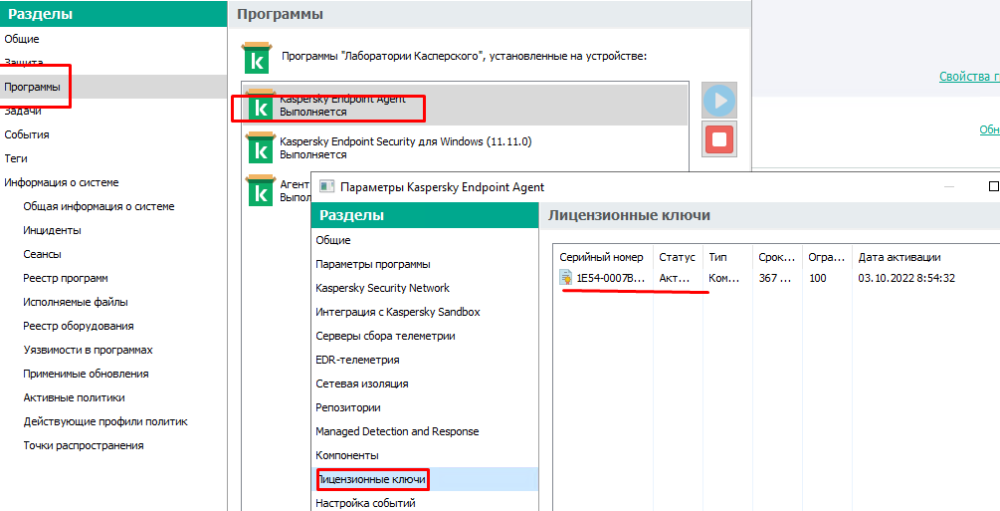Open Точки распространения subsection
The image size is (1000, 511).
84,445
